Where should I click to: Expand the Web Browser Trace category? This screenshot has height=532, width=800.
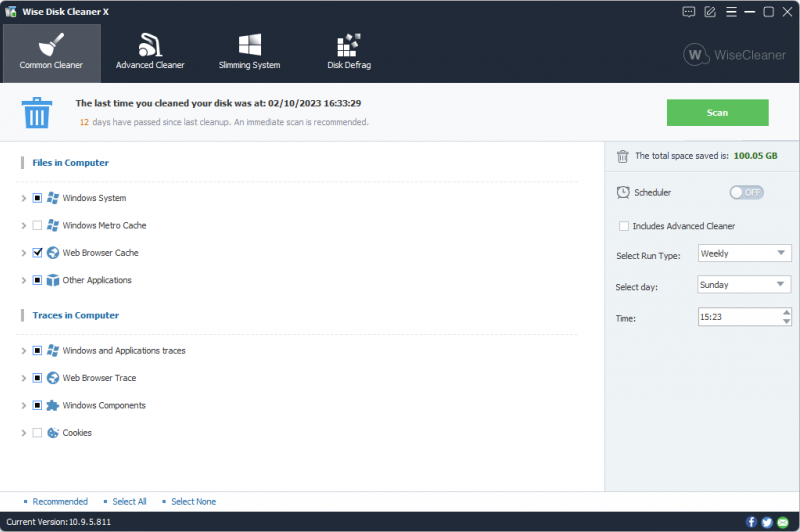point(23,378)
